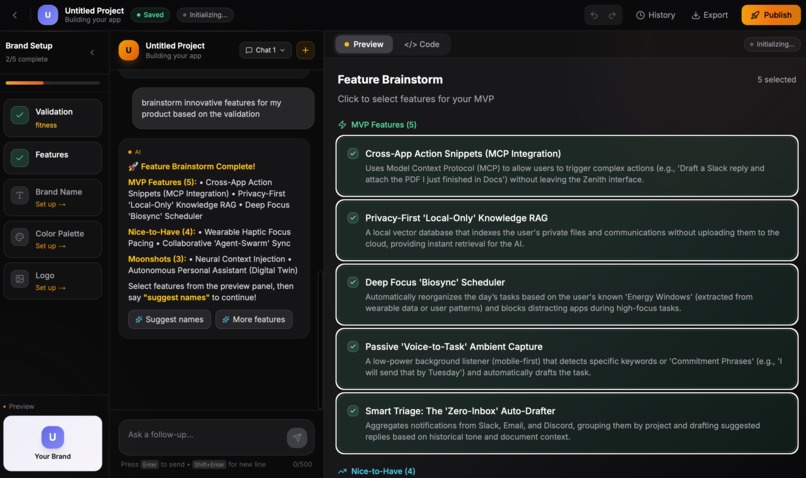Click the Initializing badge in preview panel

[772, 44]
